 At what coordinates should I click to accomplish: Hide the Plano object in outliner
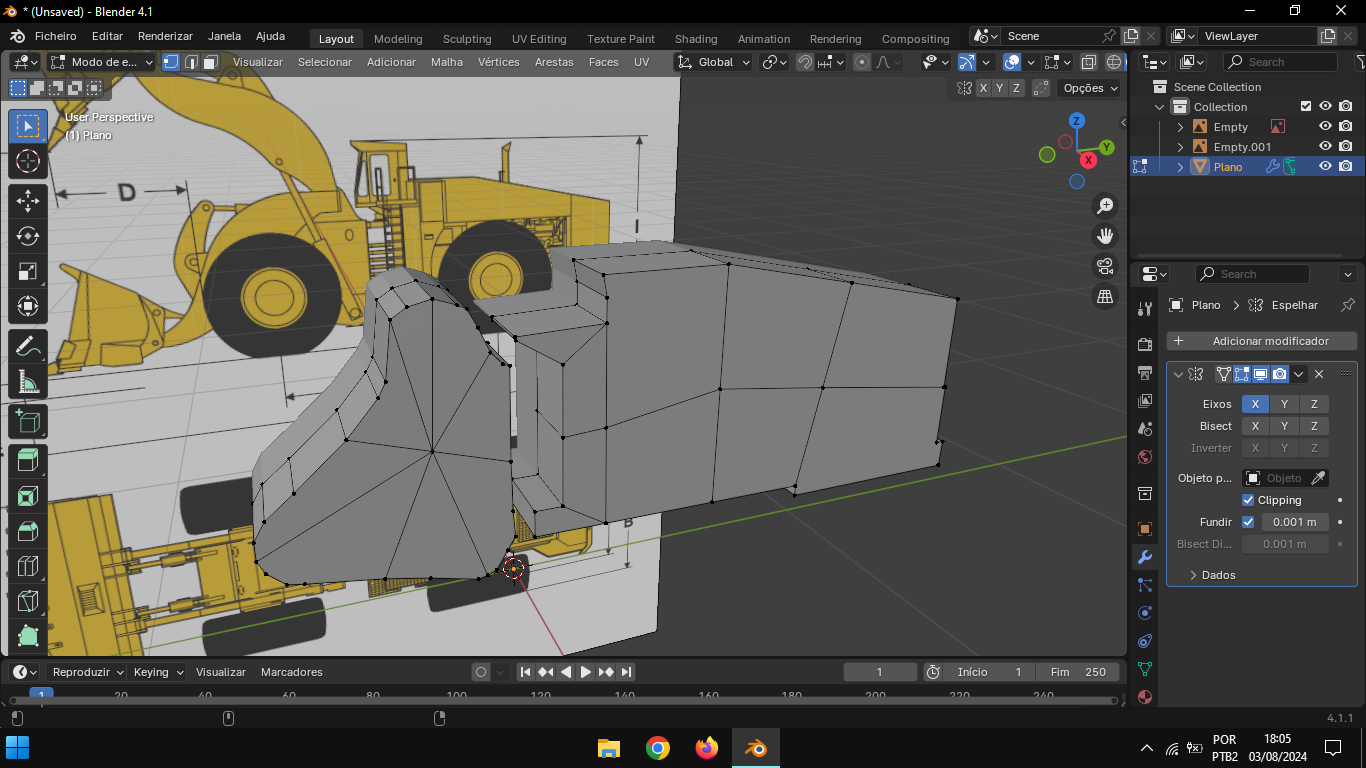click(x=1325, y=167)
